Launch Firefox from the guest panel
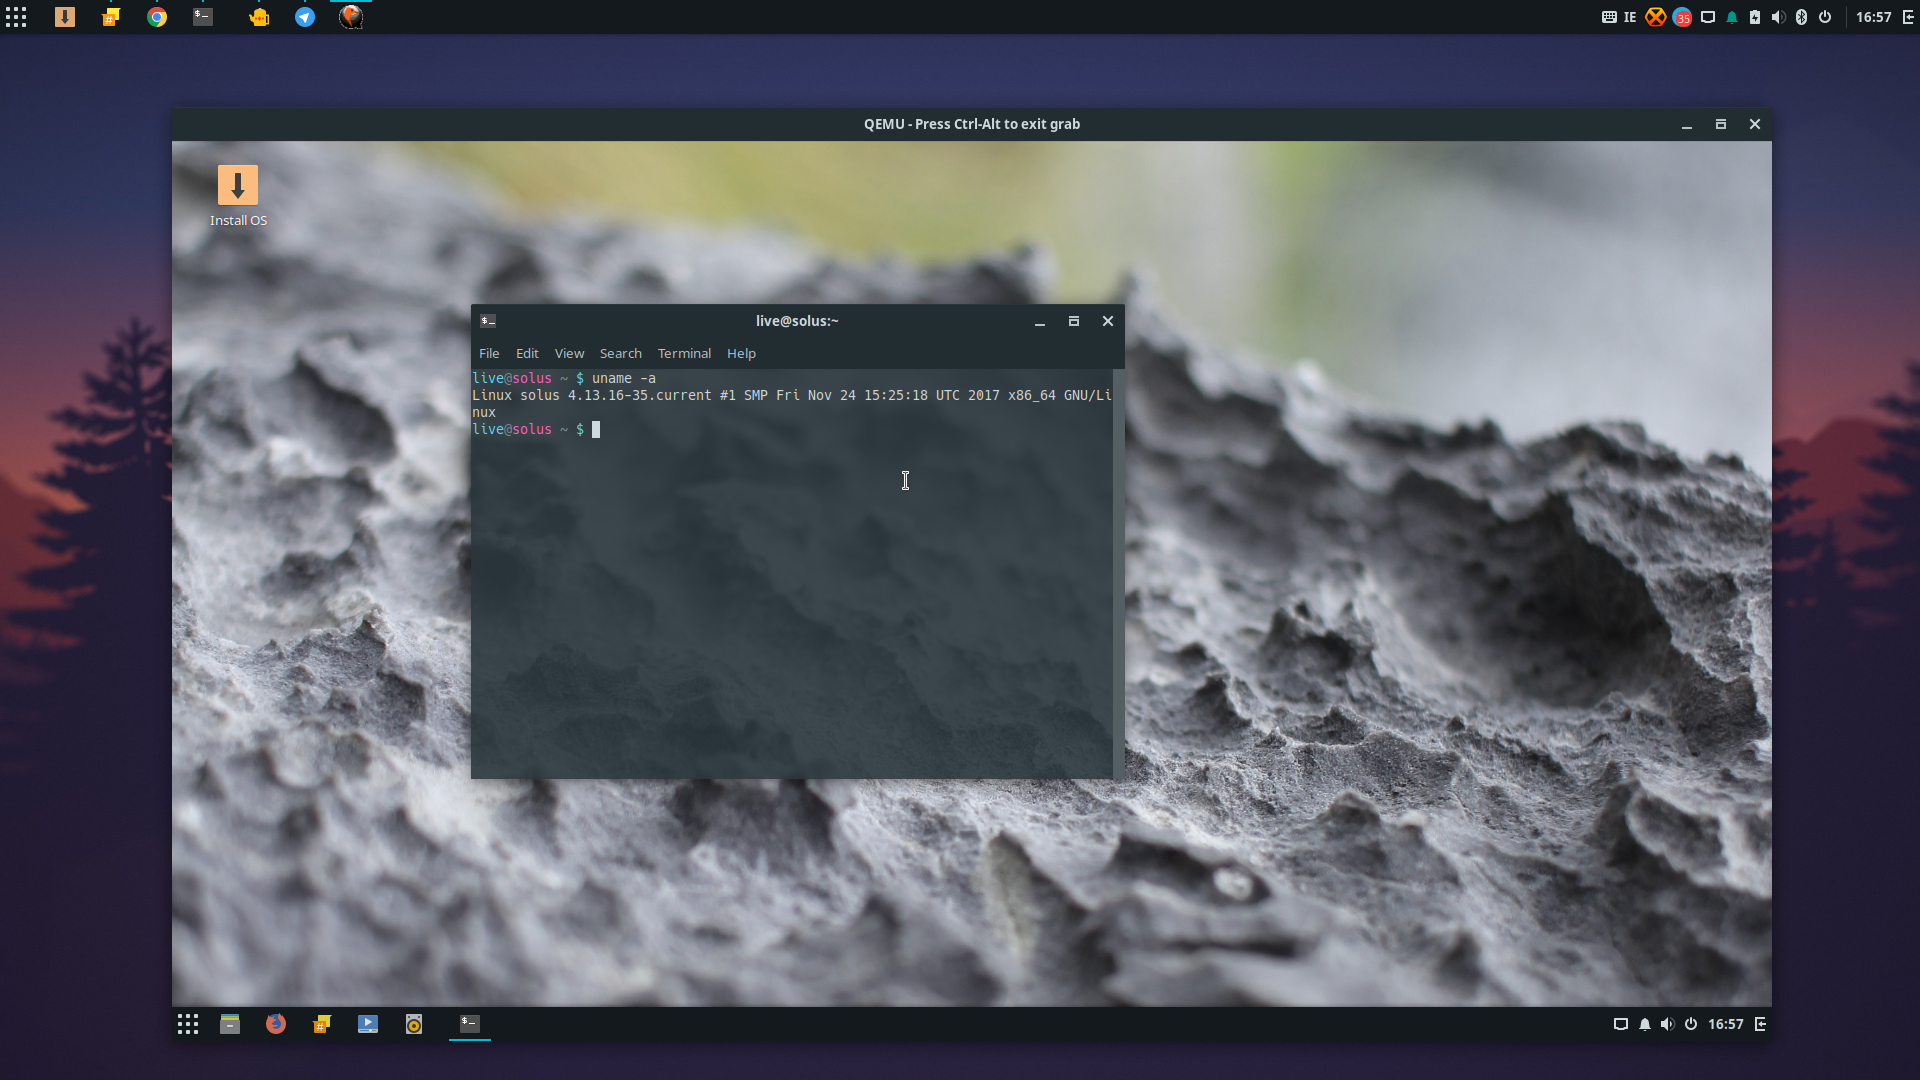1920x1080 pixels. [276, 1024]
